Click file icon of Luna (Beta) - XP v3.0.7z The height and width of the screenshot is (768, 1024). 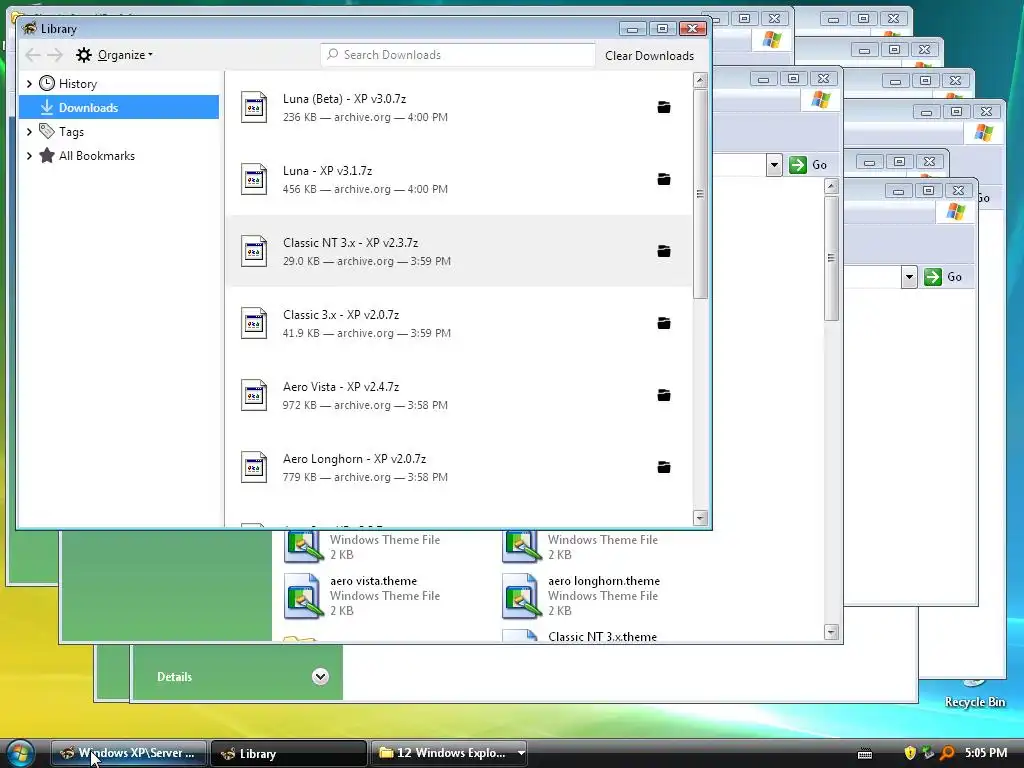pyautogui.click(x=254, y=107)
